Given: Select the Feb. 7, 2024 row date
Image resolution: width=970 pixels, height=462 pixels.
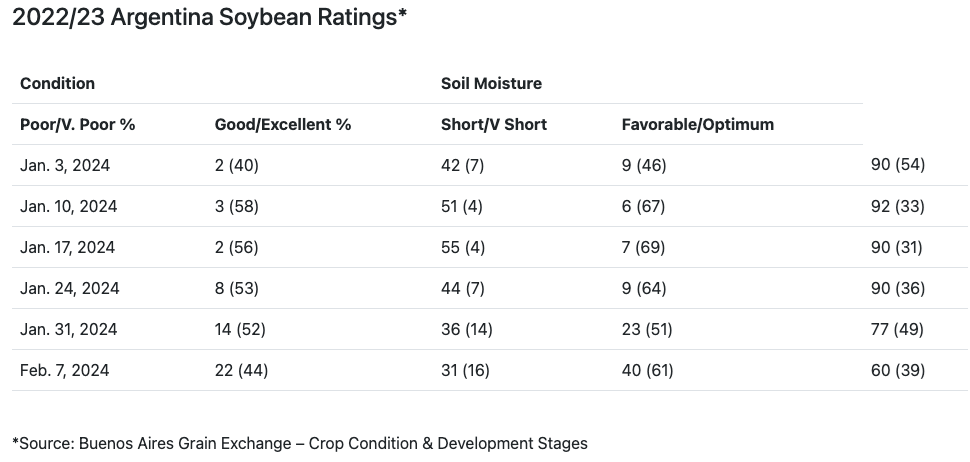Looking at the screenshot, I should coord(65,370).
